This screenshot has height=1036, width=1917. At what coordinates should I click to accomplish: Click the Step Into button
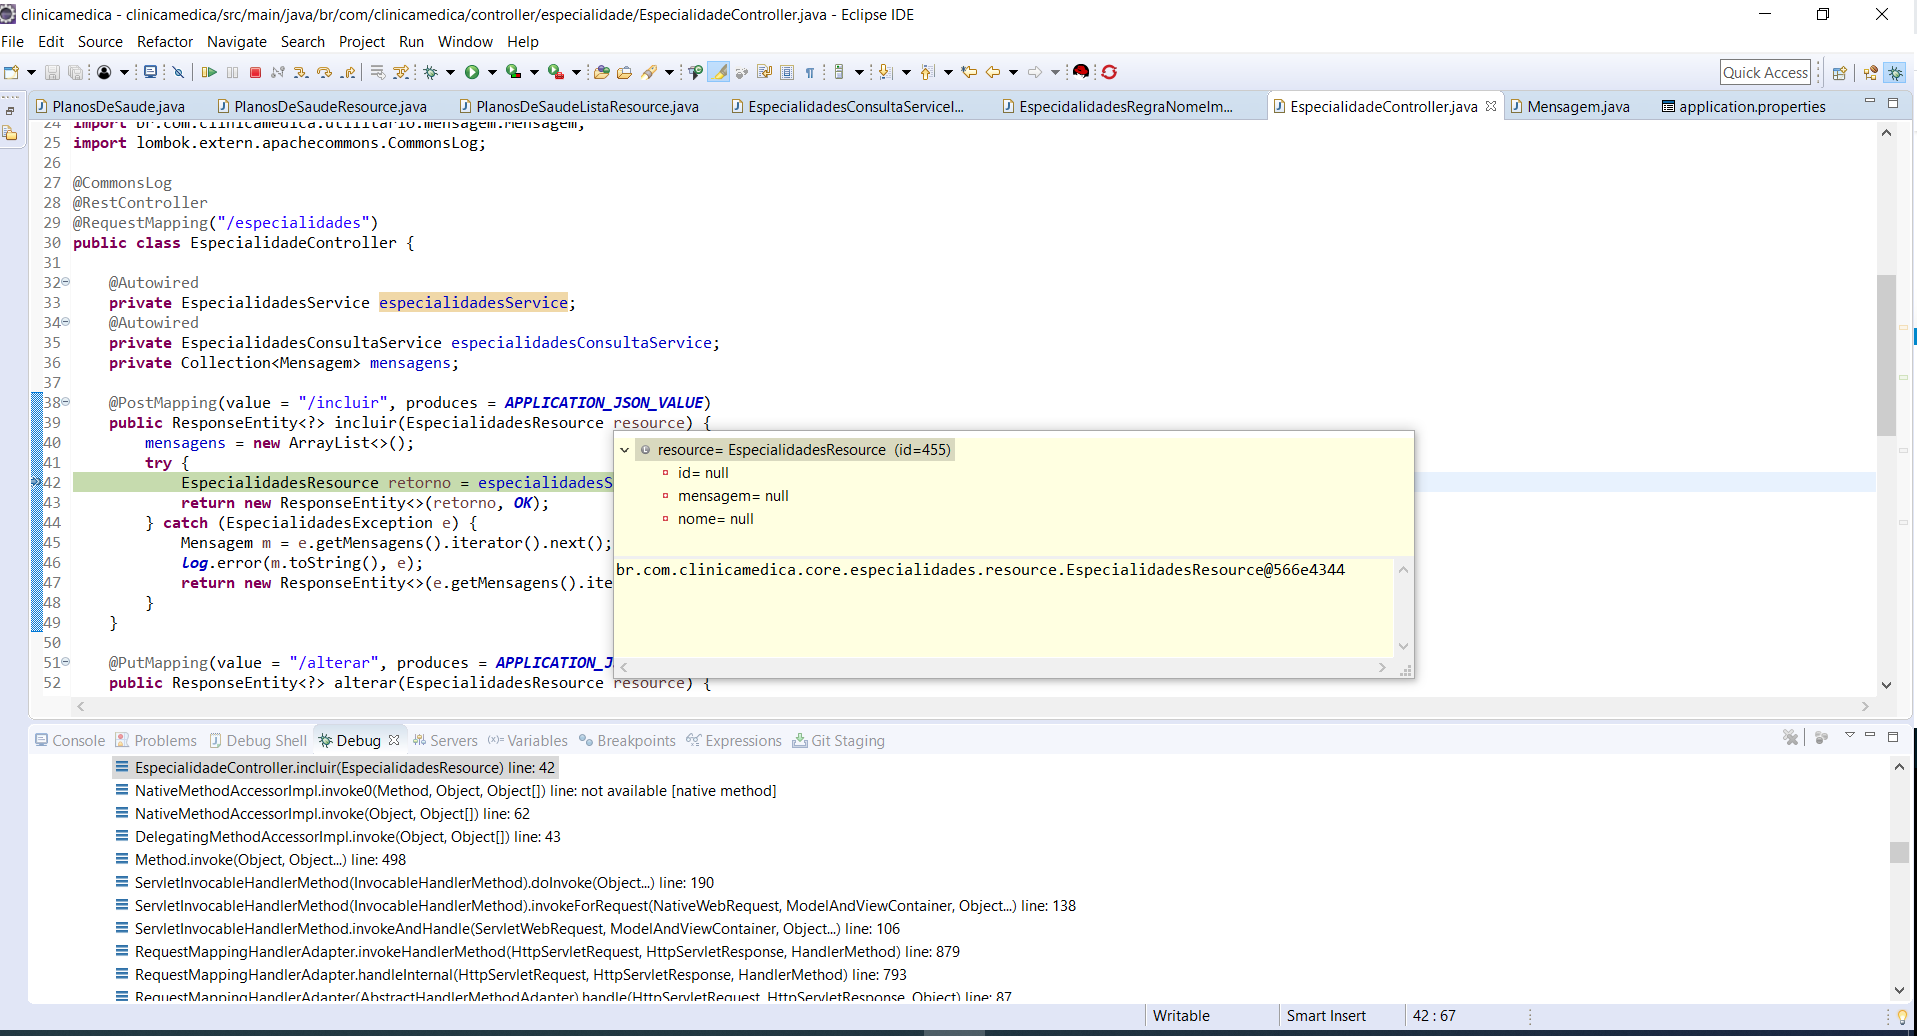coord(301,72)
